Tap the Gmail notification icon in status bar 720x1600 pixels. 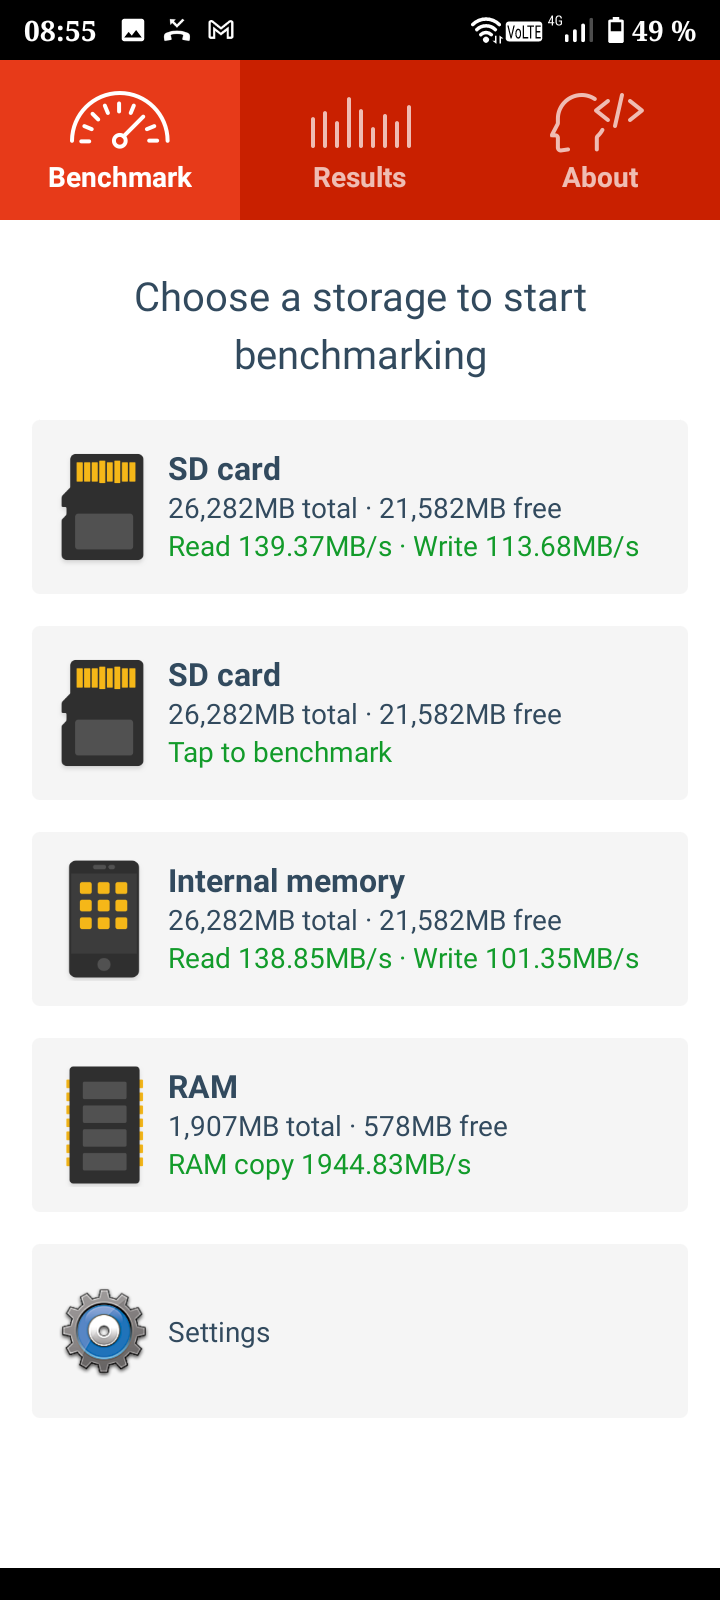pyautogui.click(x=221, y=30)
